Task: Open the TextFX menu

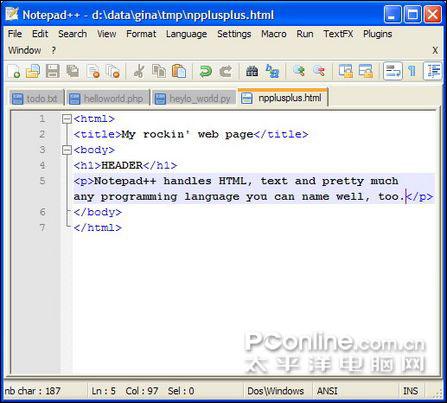Action: [x=338, y=34]
